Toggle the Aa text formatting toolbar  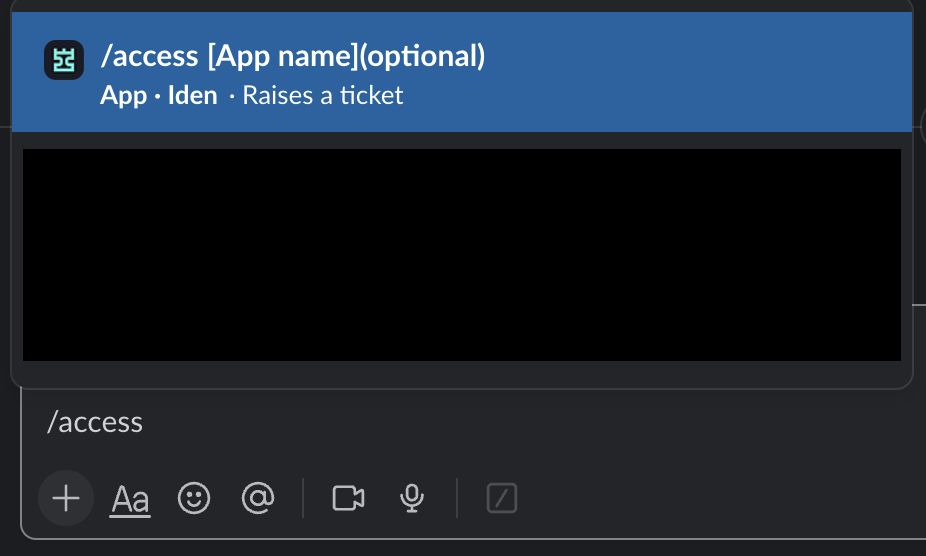point(130,498)
